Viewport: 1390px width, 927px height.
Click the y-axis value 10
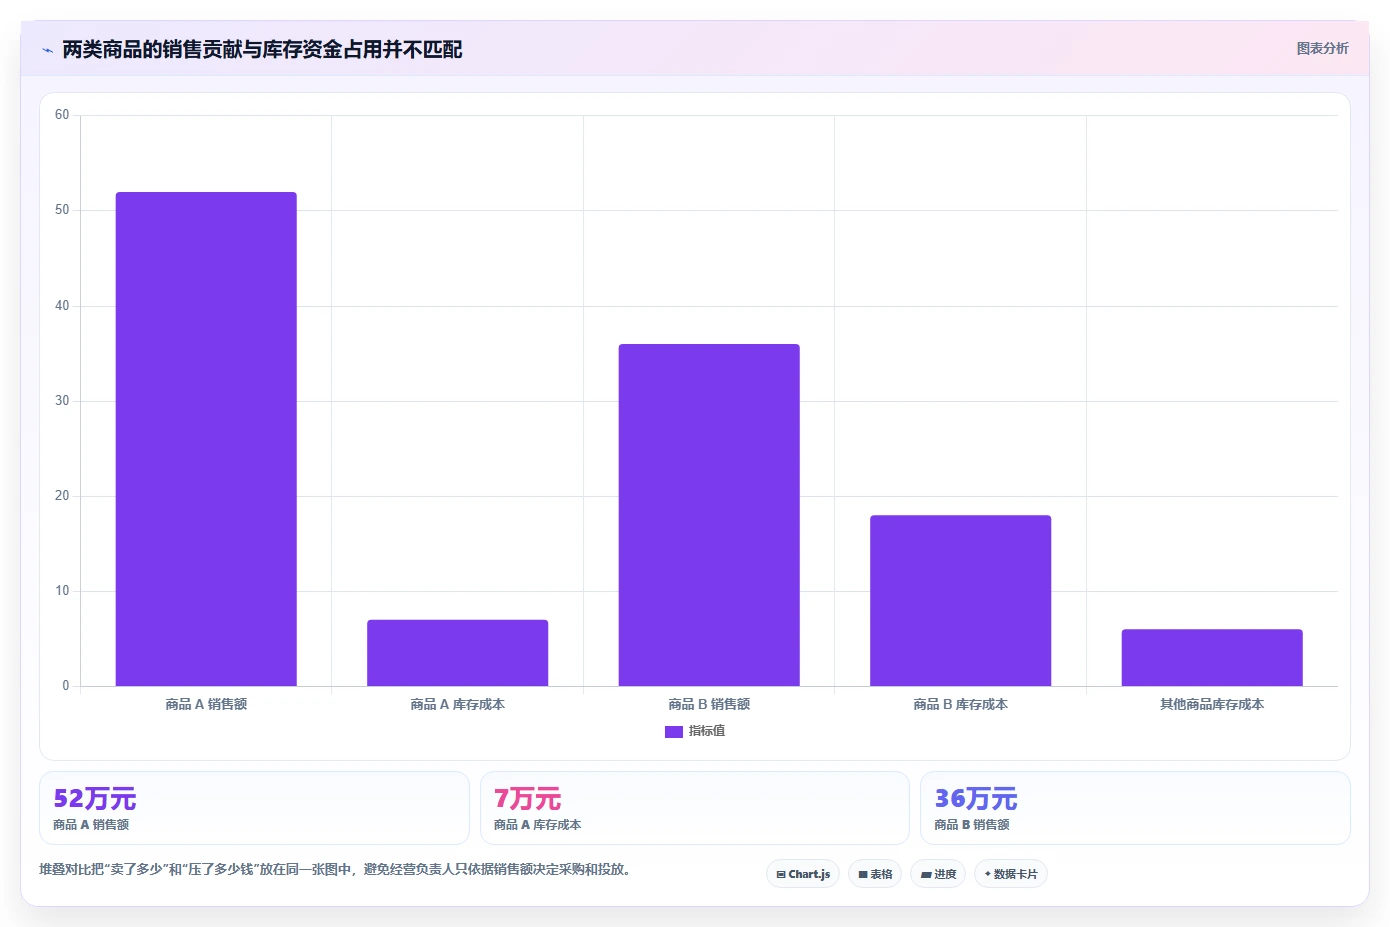pyautogui.click(x=62, y=591)
